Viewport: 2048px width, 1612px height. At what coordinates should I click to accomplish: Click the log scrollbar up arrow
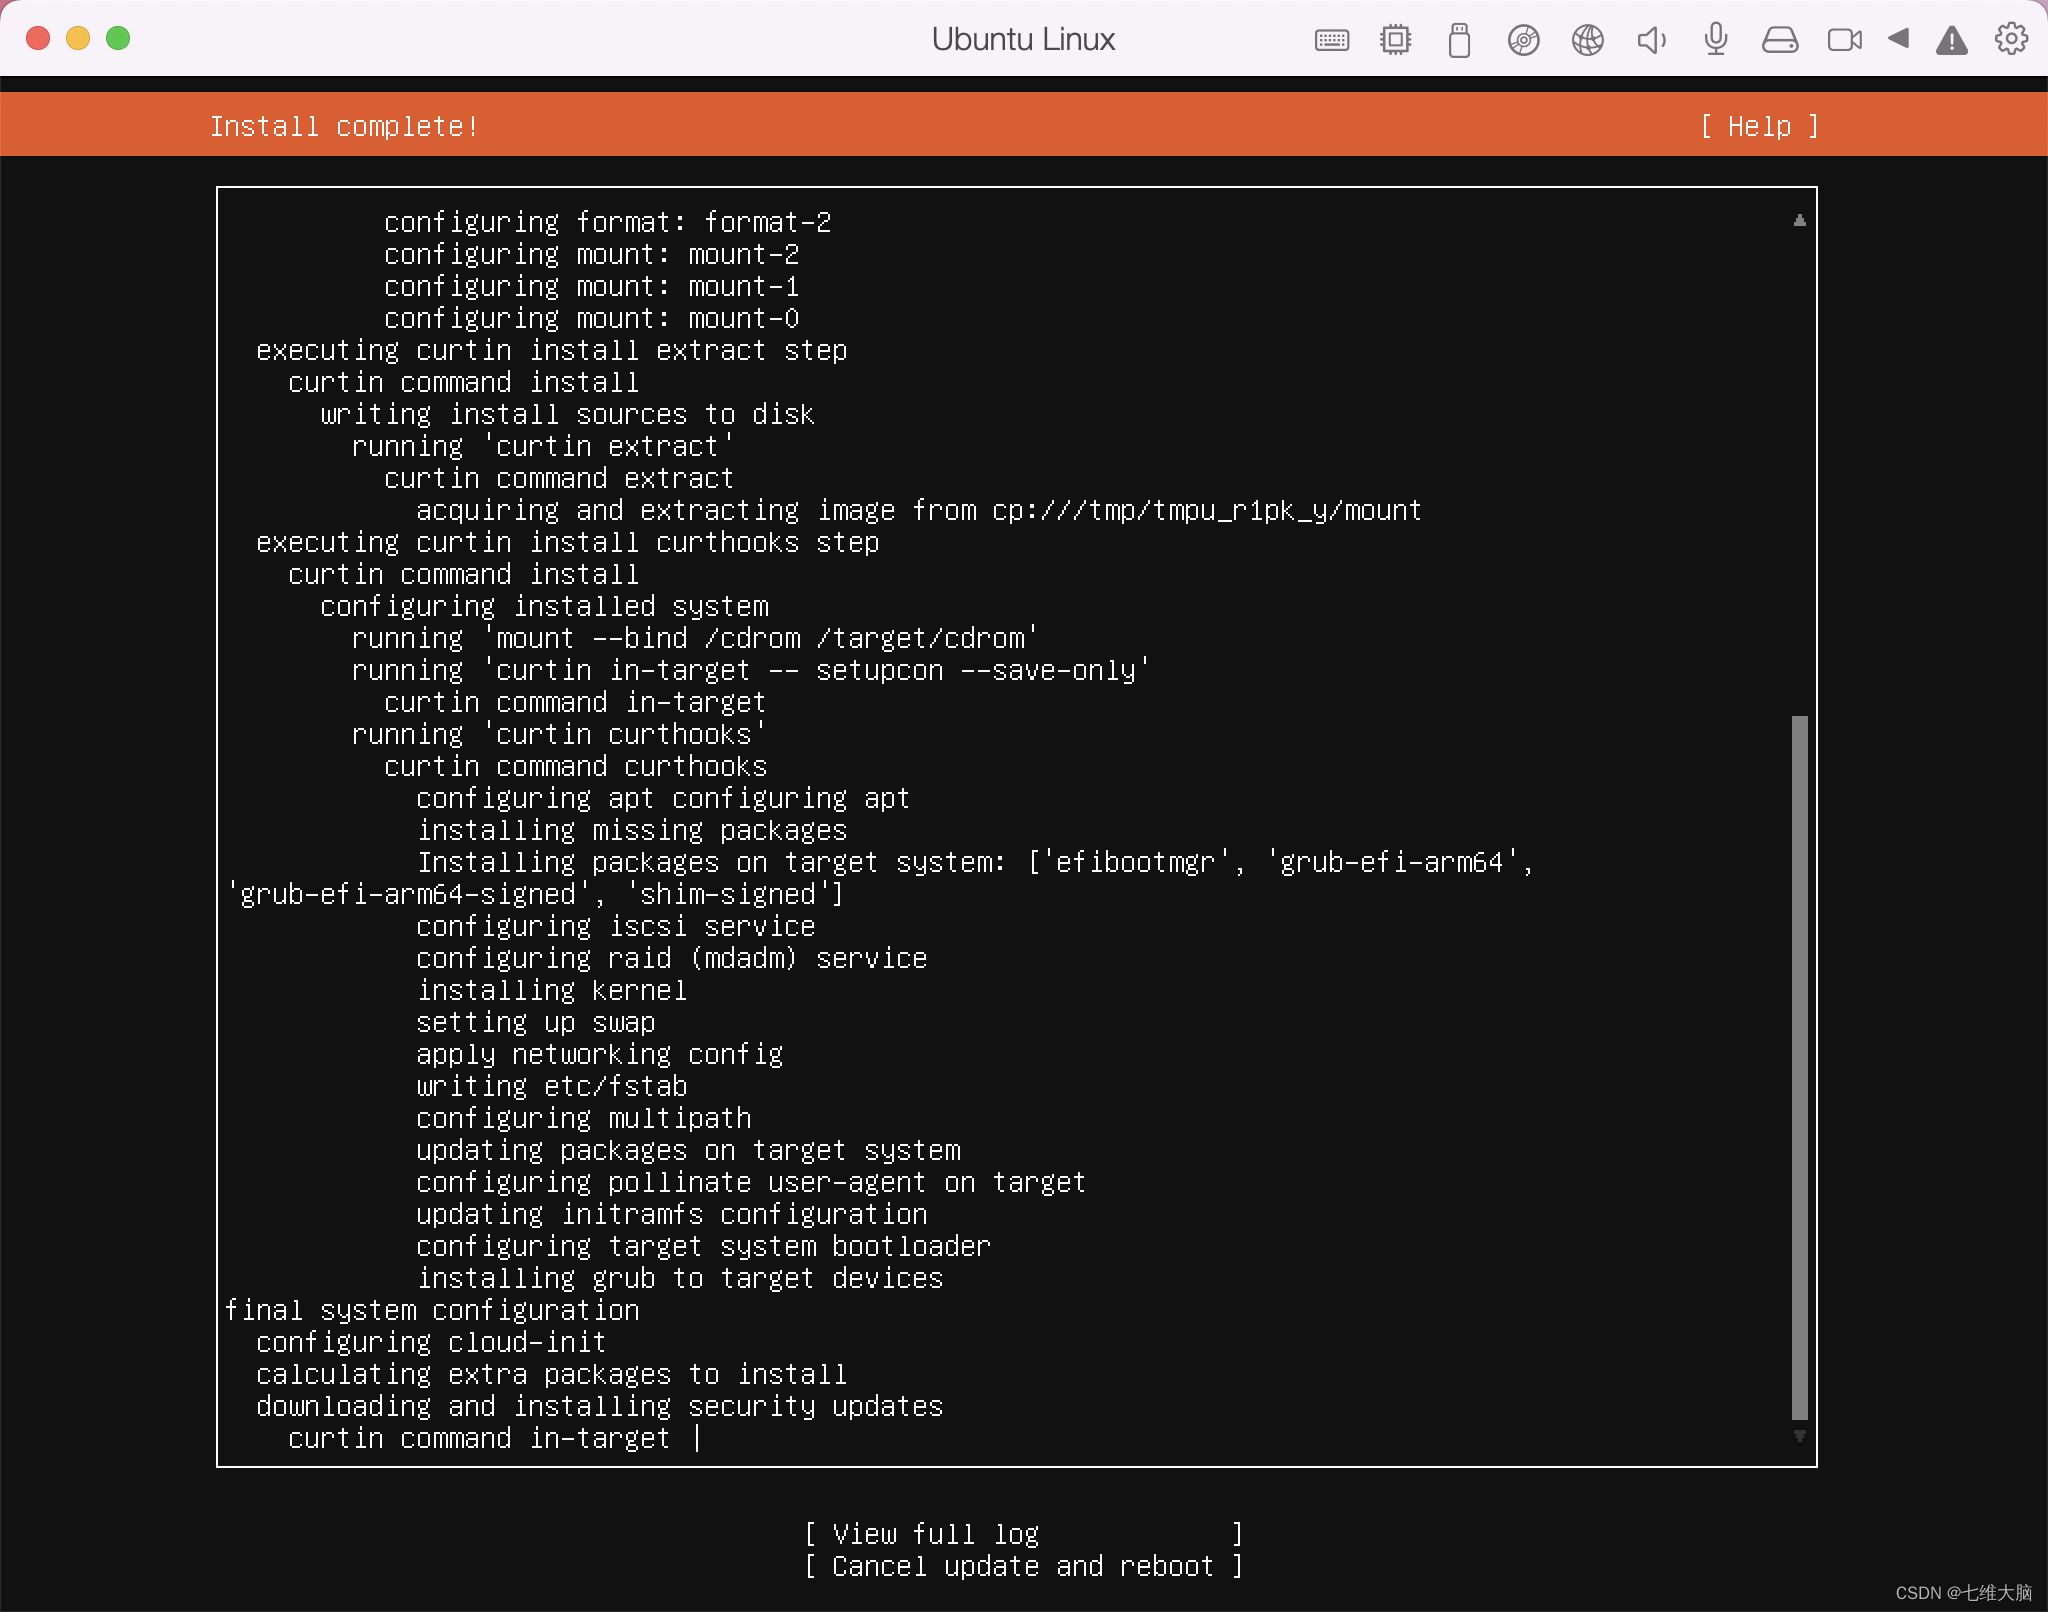pyautogui.click(x=1799, y=220)
